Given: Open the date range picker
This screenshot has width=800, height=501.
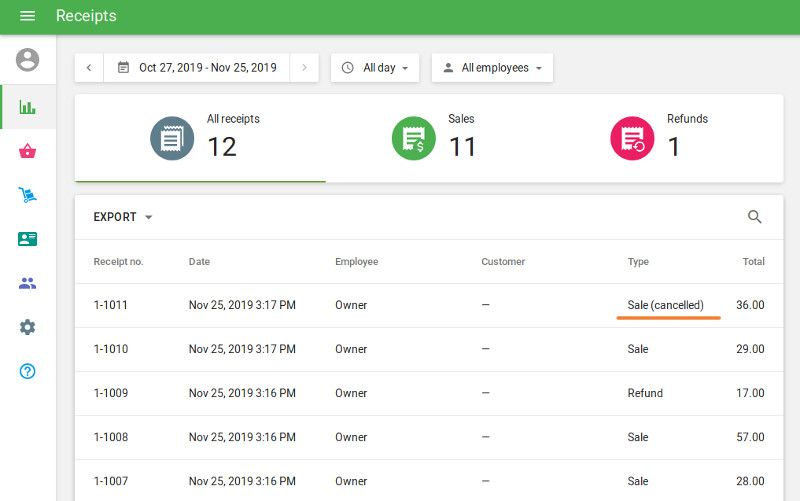Looking at the screenshot, I should [x=197, y=68].
